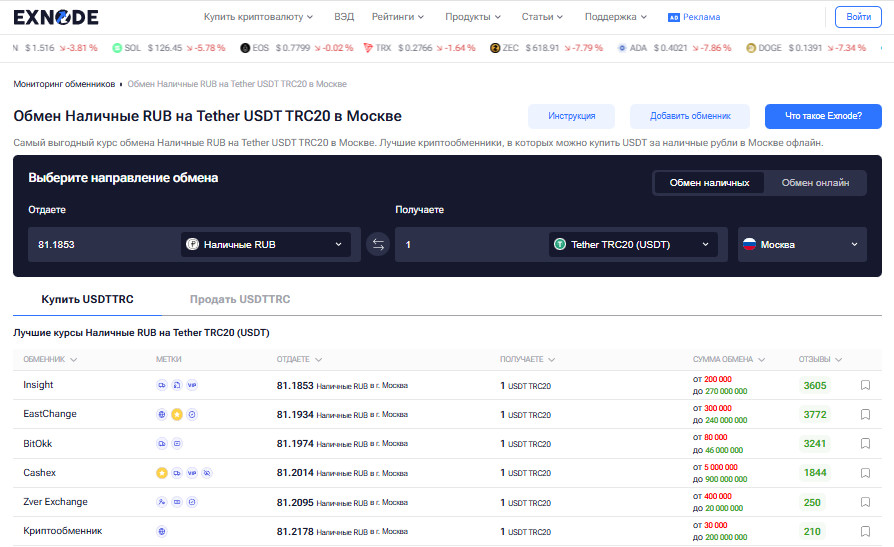This screenshot has width=894, height=547.
Task: Click the EXNODE logo
Action: [56, 17]
